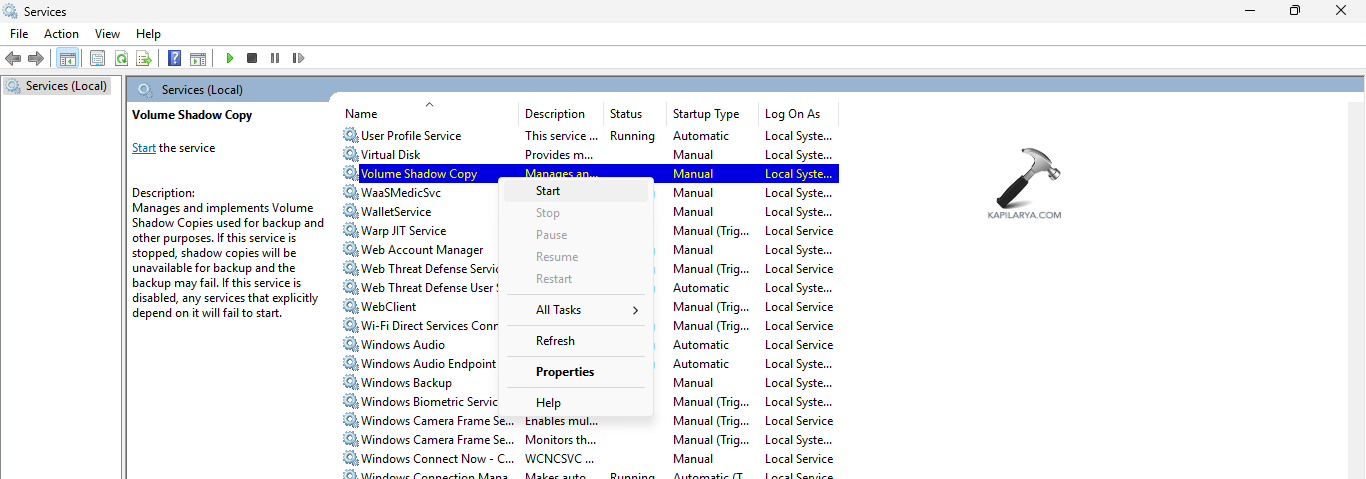This screenshot has height=479, width=1366.
Task: Open the Action menu
Action: point(61,34)
